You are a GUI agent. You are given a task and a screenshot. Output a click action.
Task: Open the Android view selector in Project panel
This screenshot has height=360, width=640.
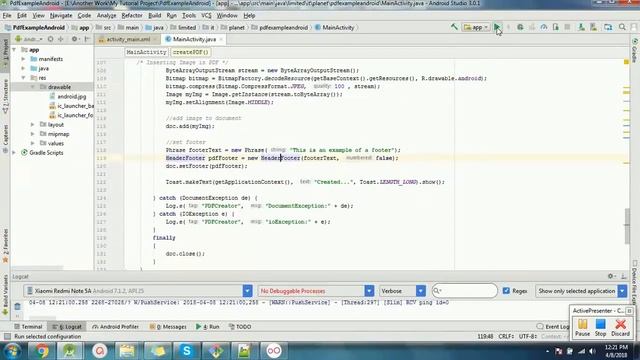click(29, 39)
